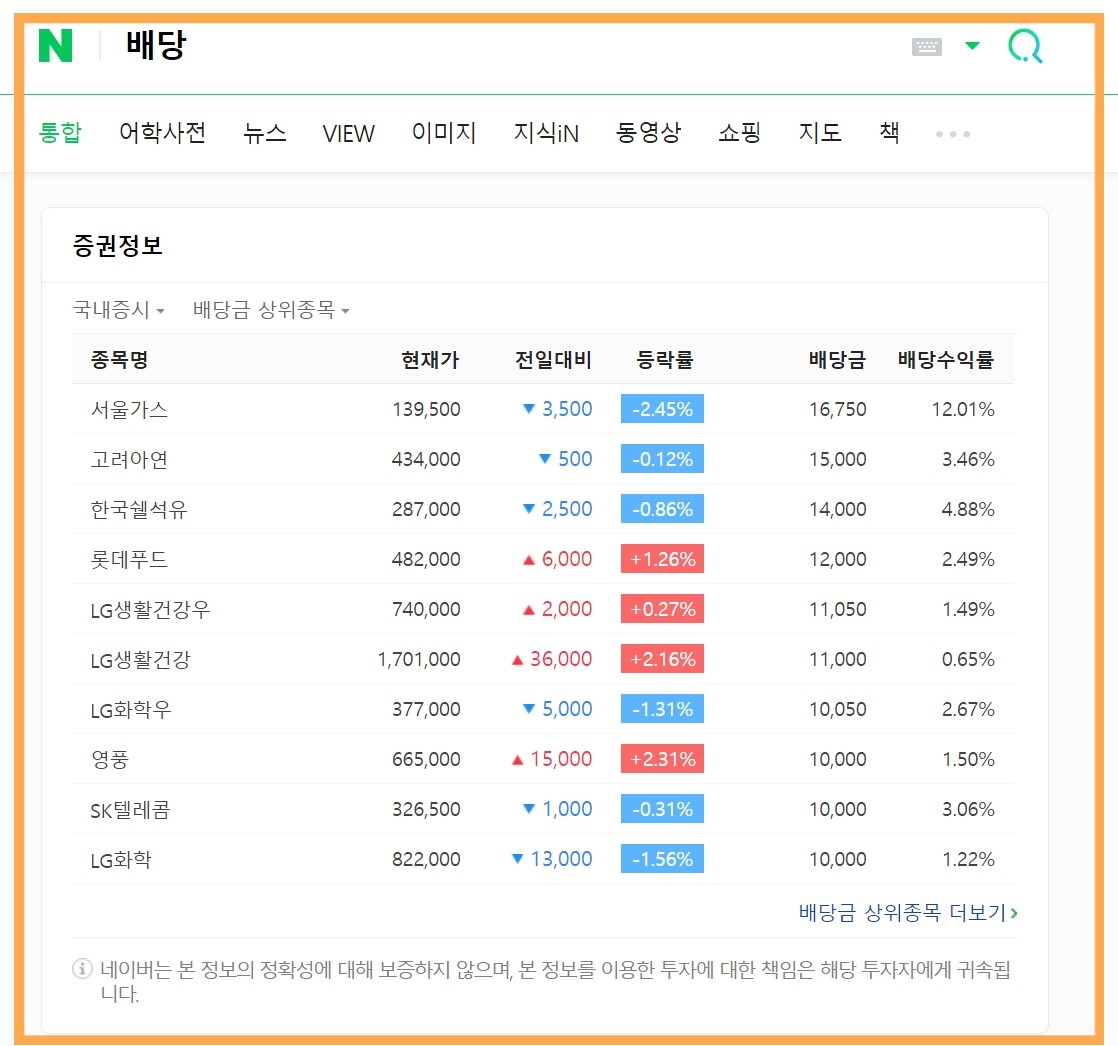
Task: Open the 영풍 stock link
Action: (x=109, y=759)
